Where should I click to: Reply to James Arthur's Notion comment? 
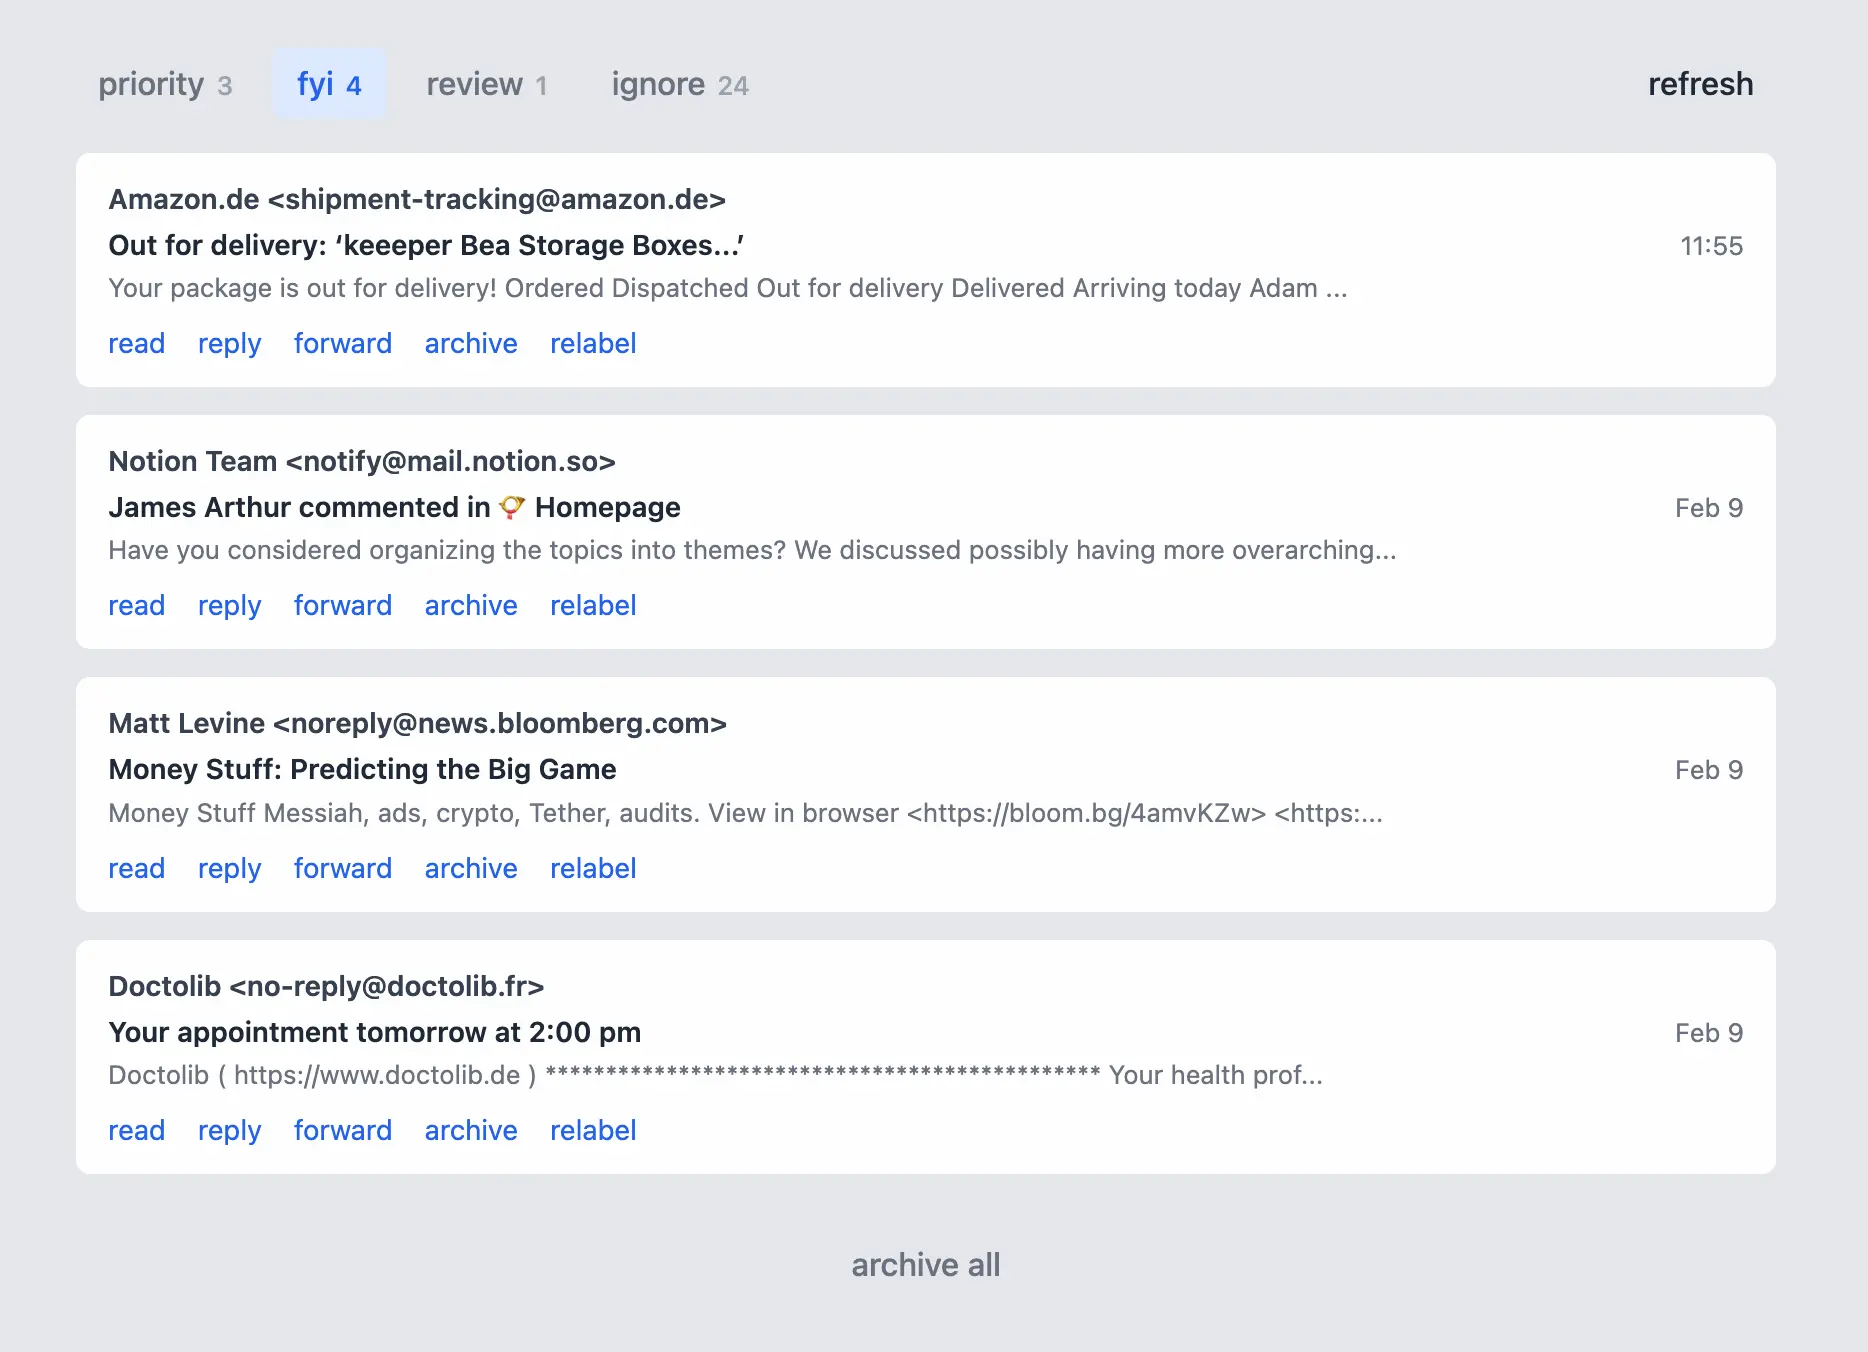click(x=229, y=605)
